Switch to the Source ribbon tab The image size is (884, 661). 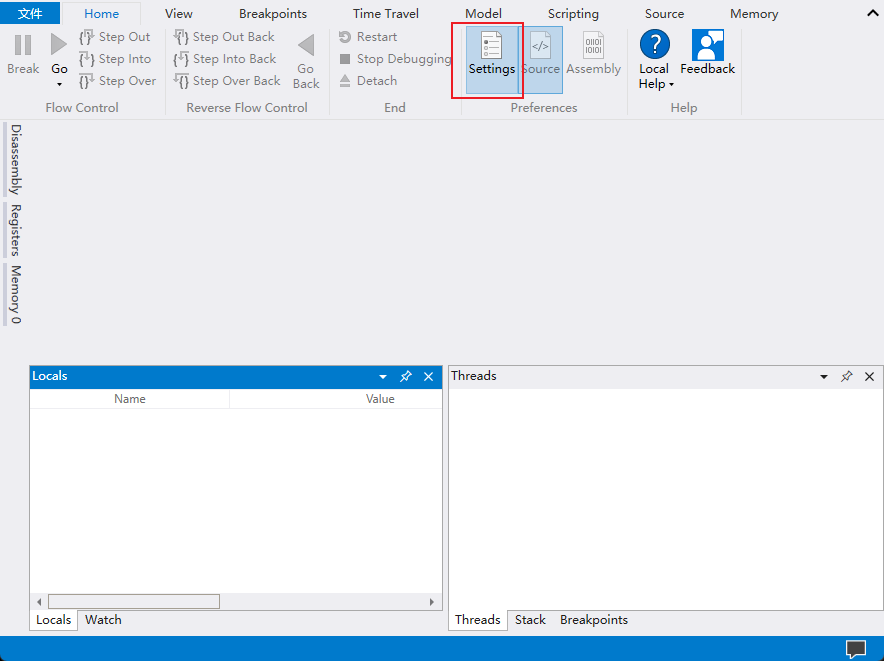[x=664, y=14]
